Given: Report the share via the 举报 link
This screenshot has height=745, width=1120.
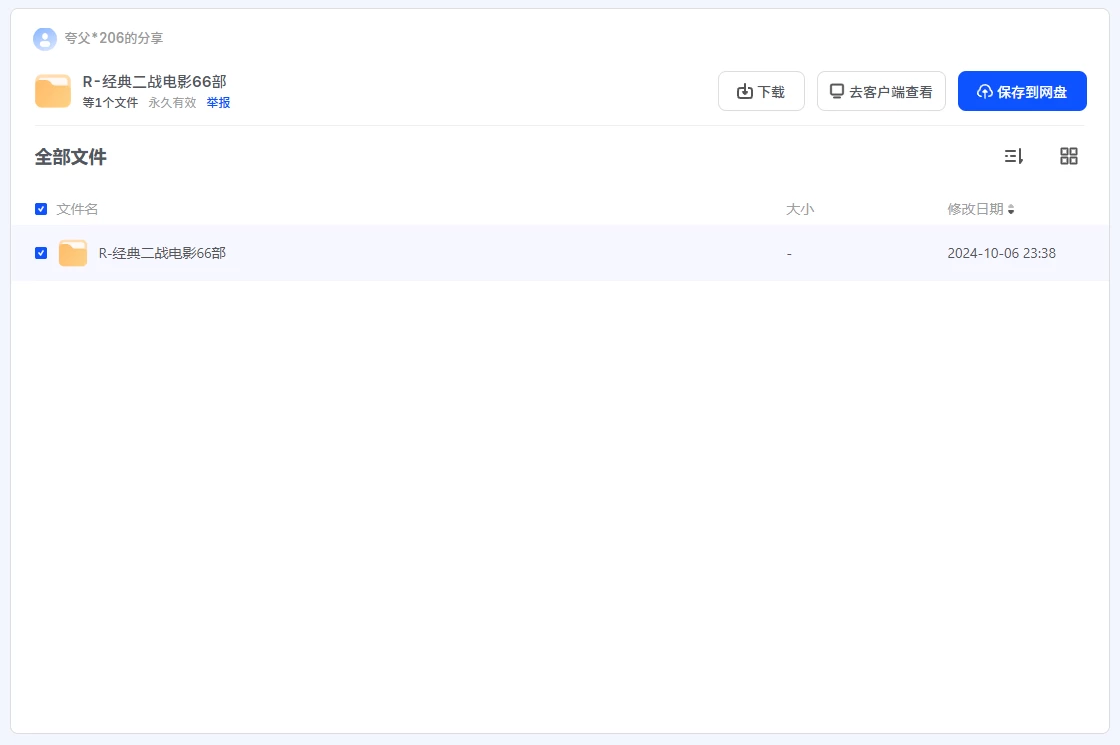Looking at the screenshot, I should (x=218, y=103).
